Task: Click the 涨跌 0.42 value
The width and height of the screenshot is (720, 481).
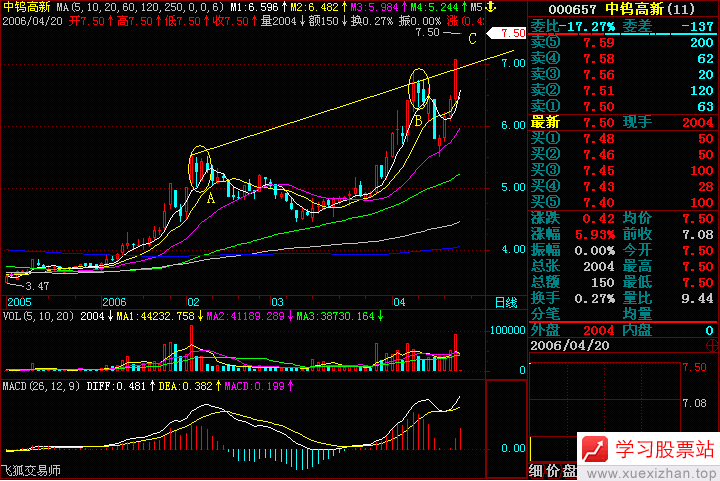Action: coord(599,218)
